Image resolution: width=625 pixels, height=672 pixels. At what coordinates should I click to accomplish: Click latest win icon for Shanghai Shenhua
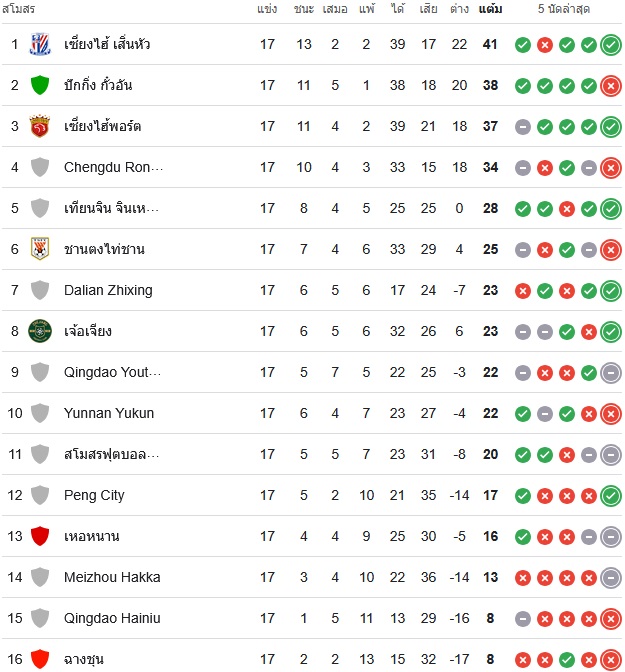[x=611, y=45]
